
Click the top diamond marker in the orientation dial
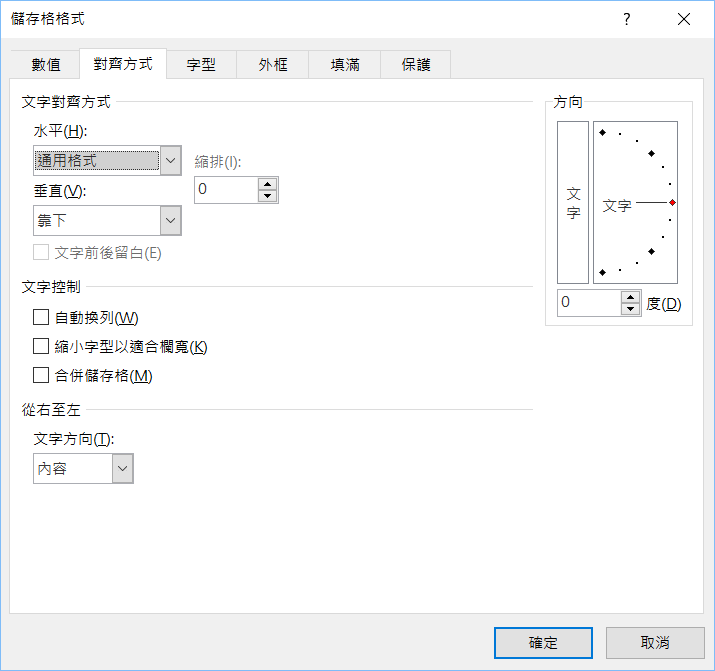602,133
